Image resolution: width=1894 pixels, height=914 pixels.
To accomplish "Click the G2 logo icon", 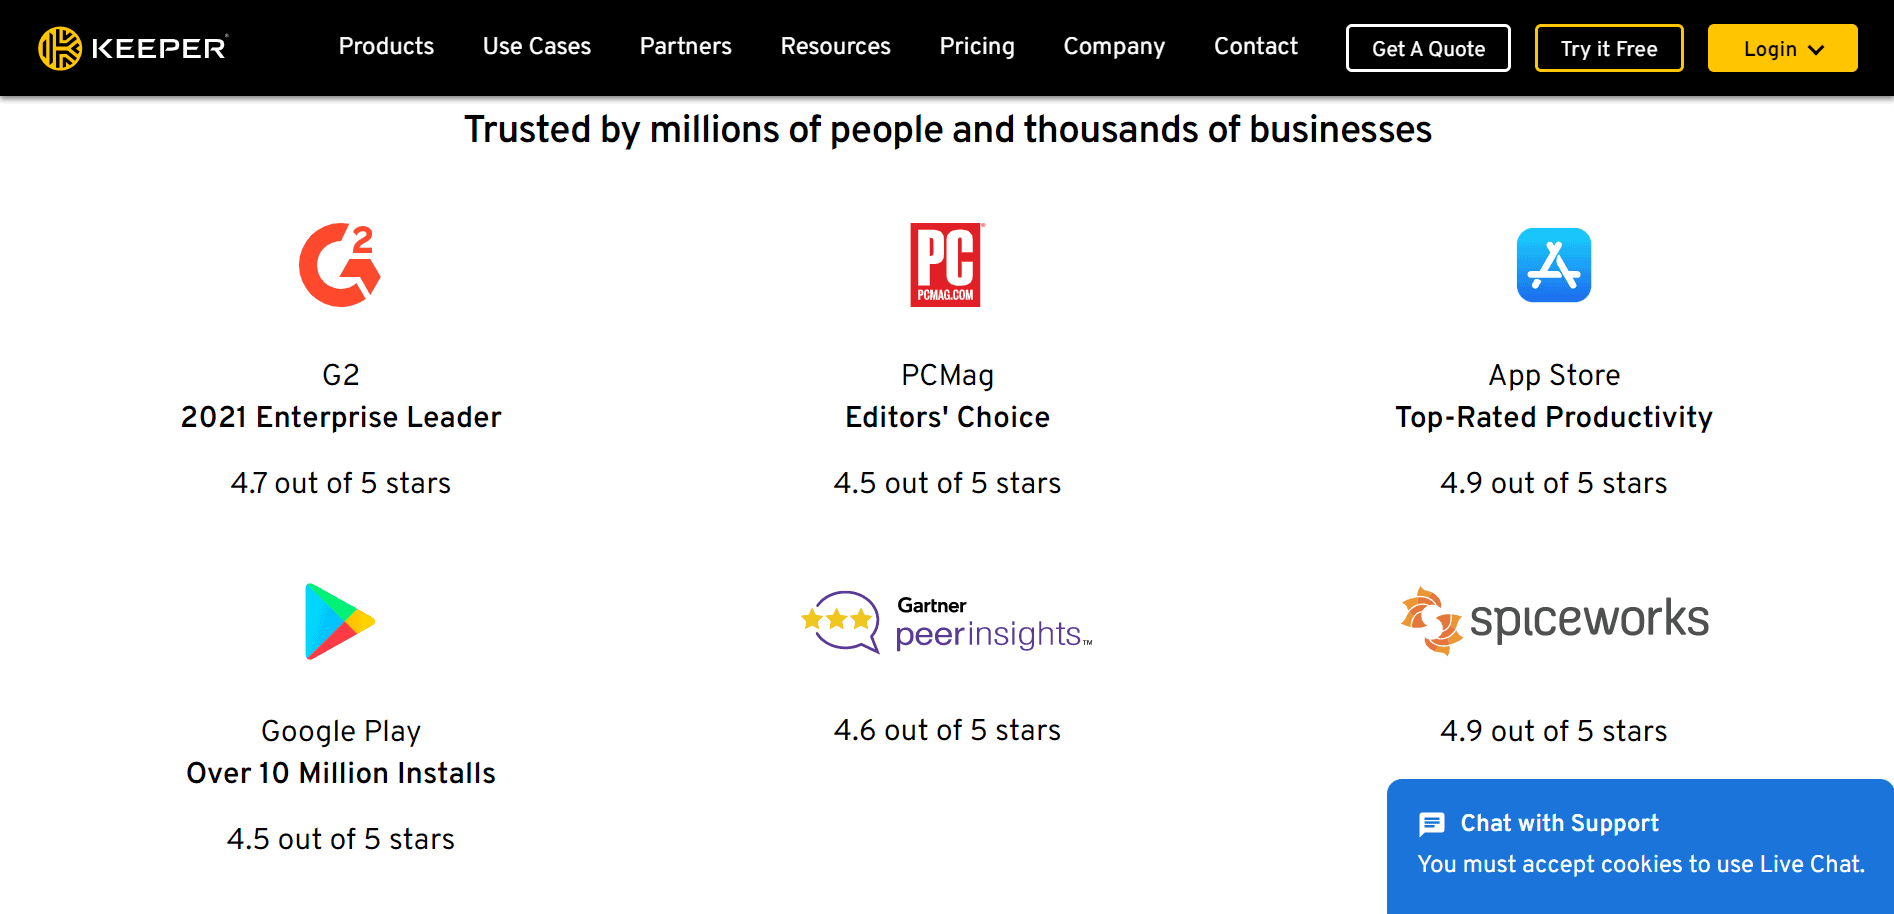I will click(340, 265).
